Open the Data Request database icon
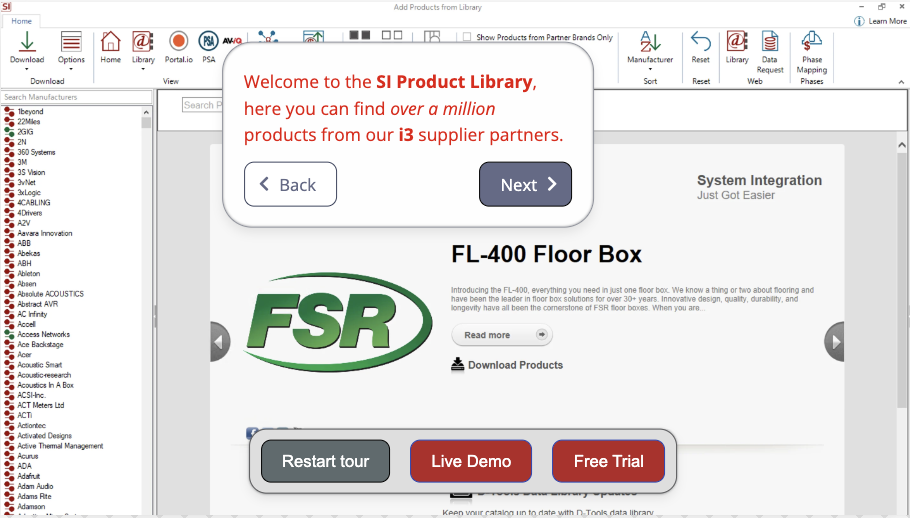910x518 pixels. 770,41
